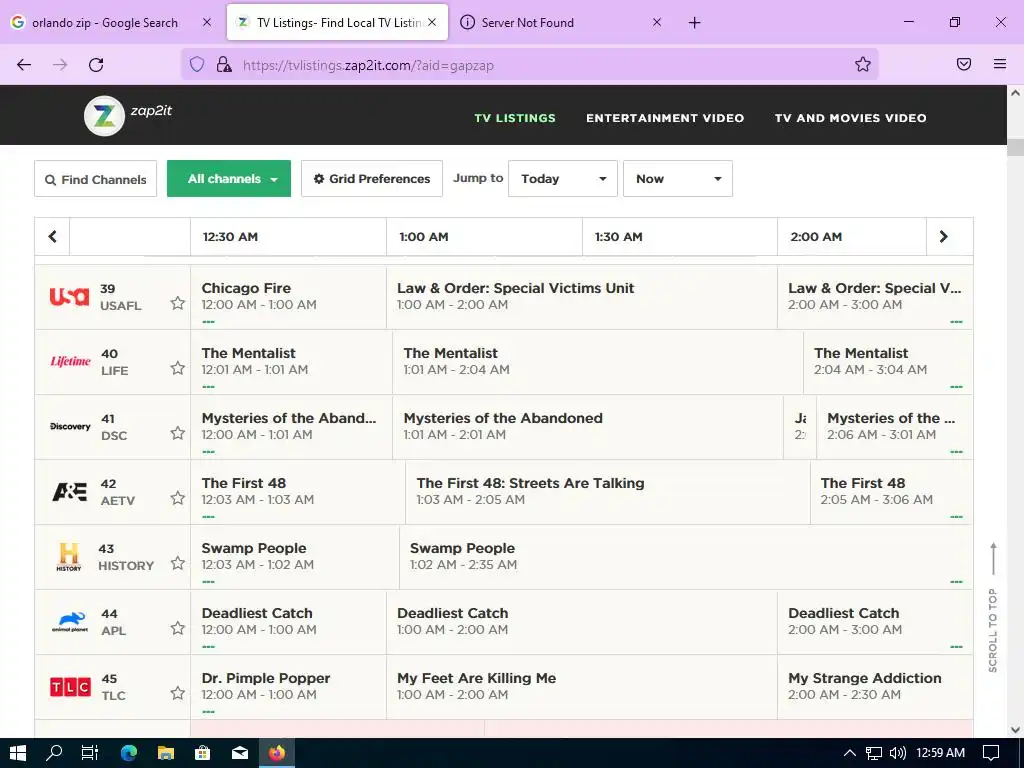The image size is (1024, 768).
Task: Click the SCROLL TO TOP control
Action: (x=993, y=607)
